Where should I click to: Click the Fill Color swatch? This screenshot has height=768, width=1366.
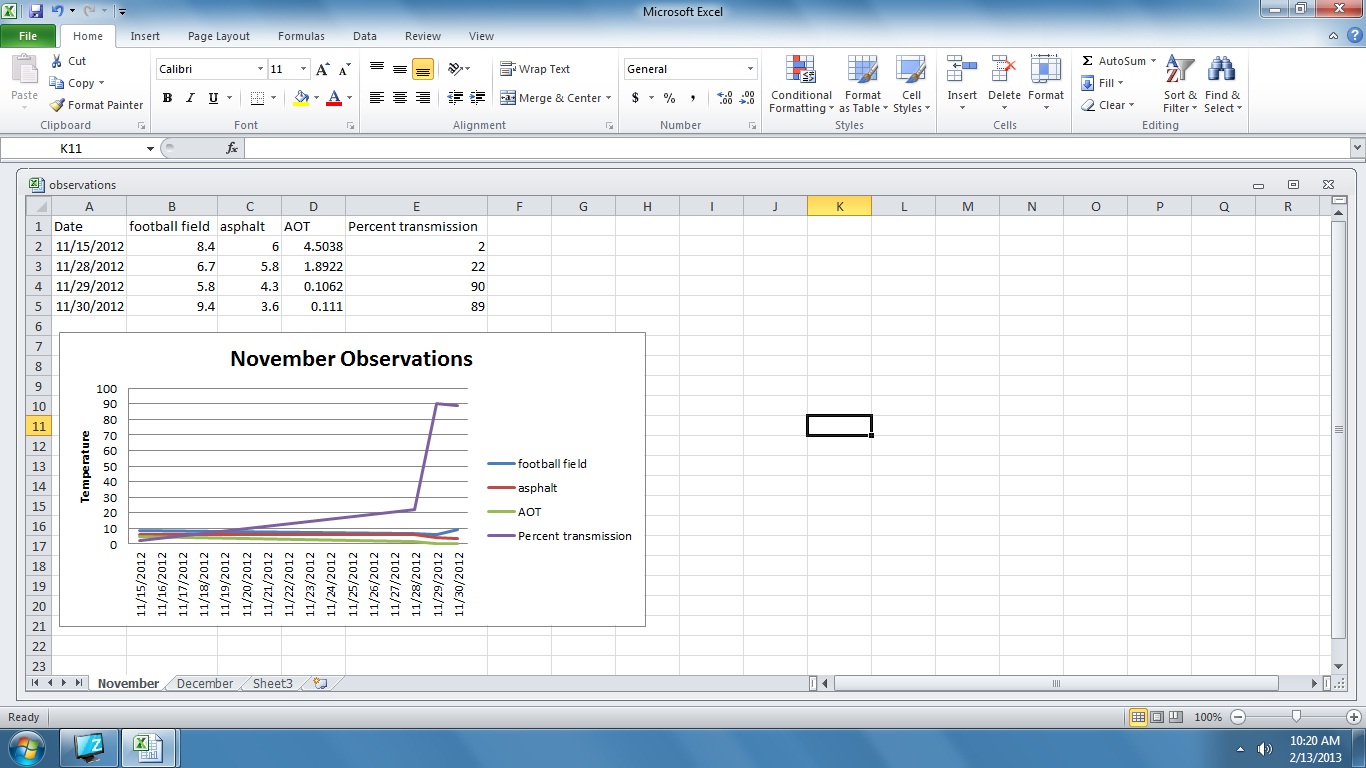(x=300, y=98)
